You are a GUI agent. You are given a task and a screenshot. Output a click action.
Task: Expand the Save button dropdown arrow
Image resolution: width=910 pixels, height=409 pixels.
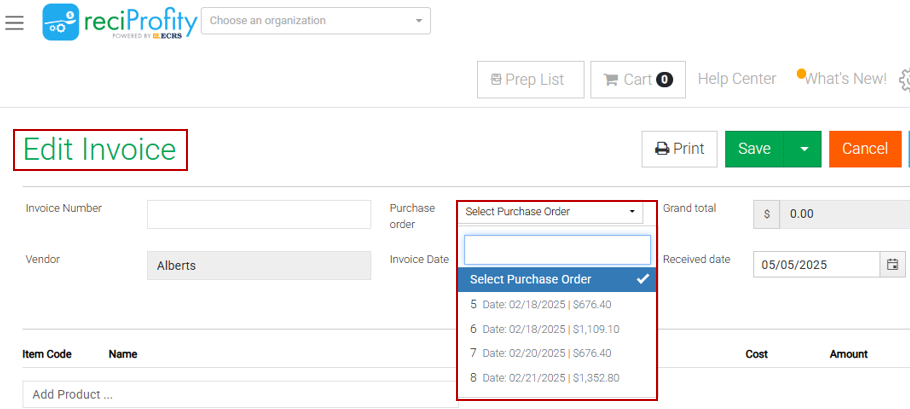pyautogui.click(x=804, y=149)
